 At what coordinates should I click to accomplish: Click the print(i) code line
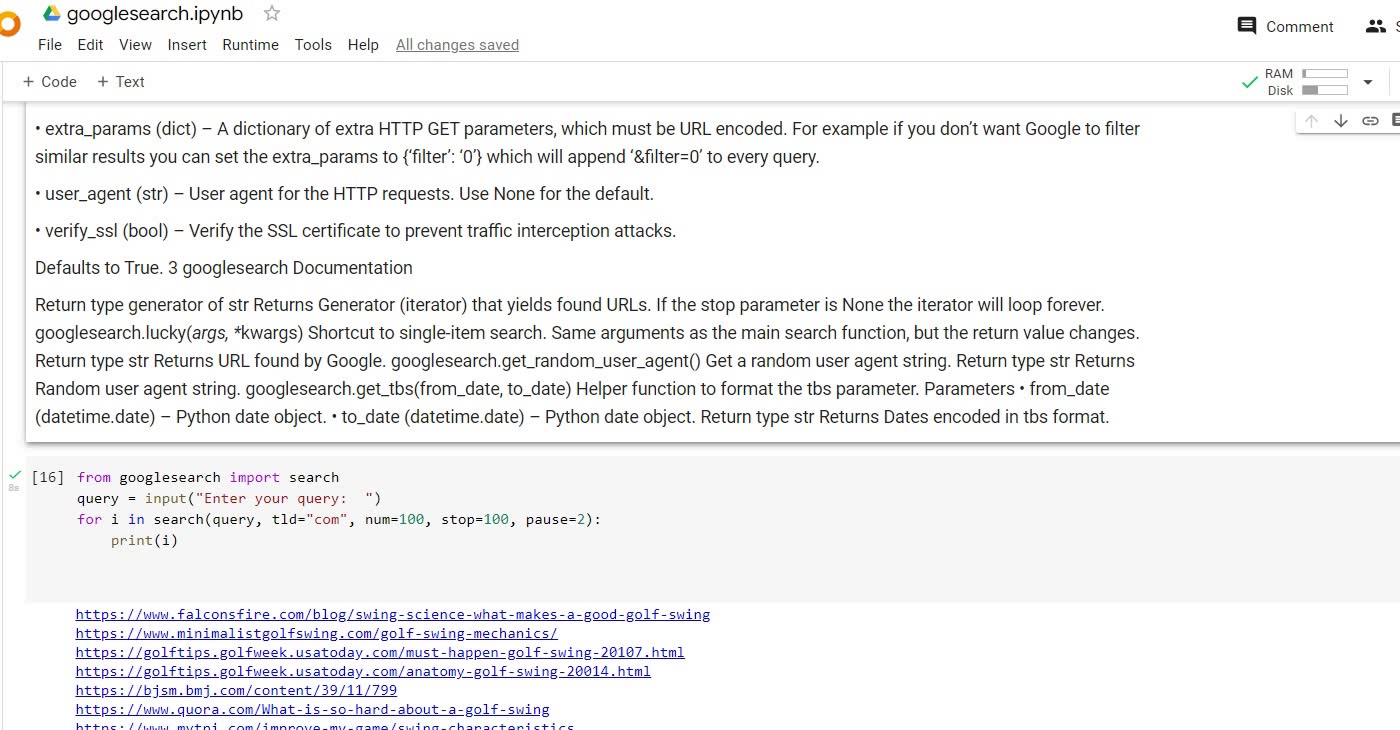tap(144, 541)
